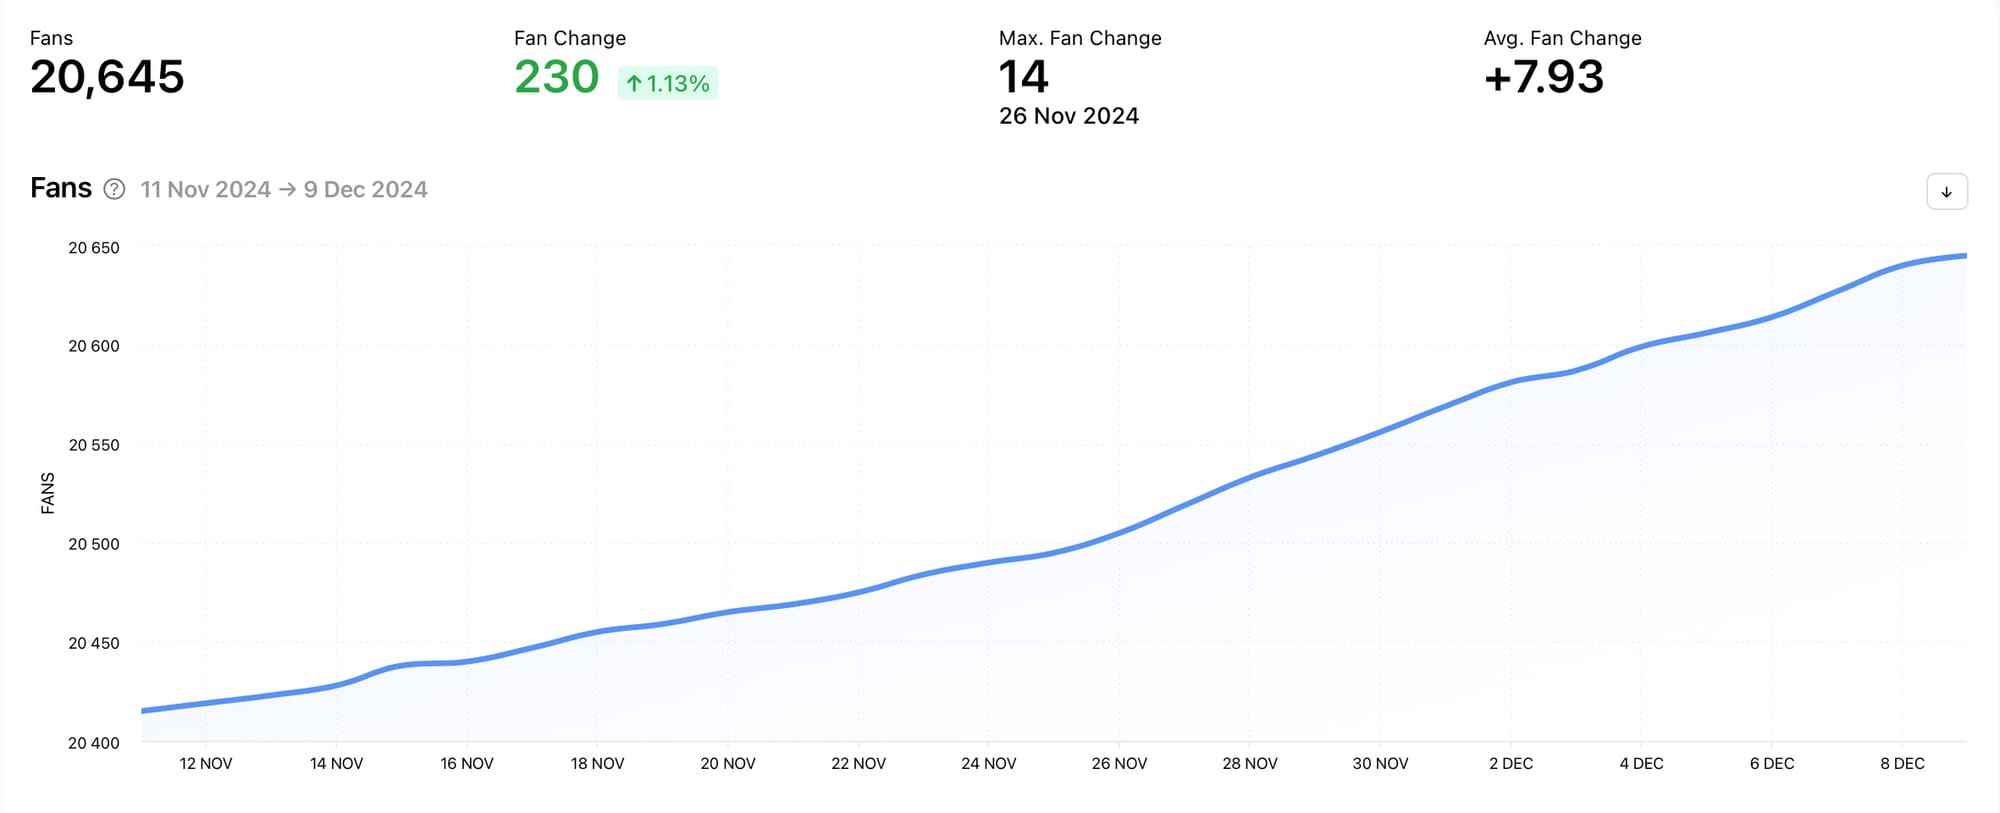Click the date range 11 Nov 2024 → 9 Dec 2024

[284, 189]
